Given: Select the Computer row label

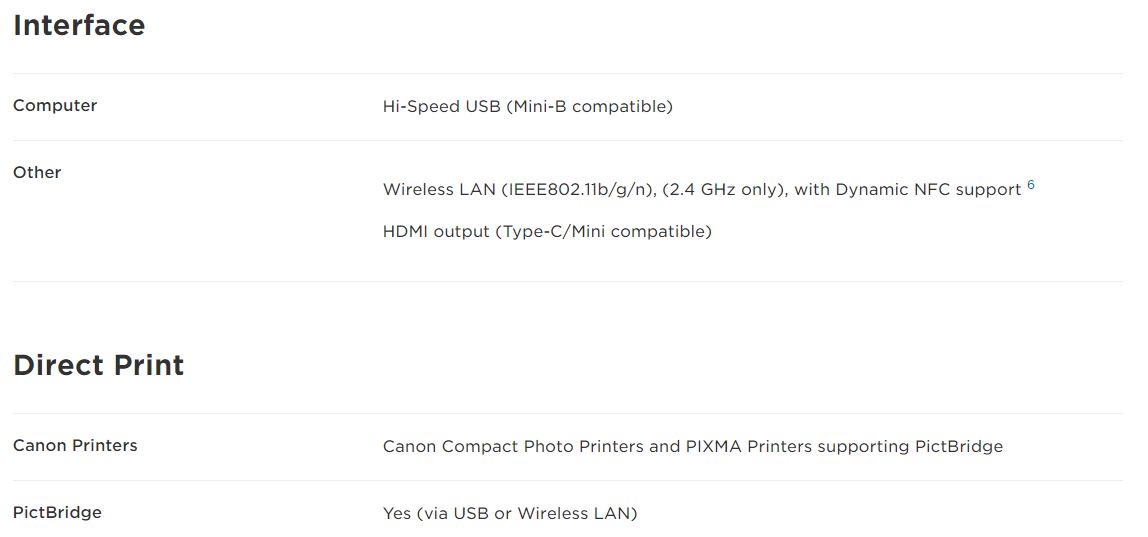Looking at the screenshot, I should (55, 105).
